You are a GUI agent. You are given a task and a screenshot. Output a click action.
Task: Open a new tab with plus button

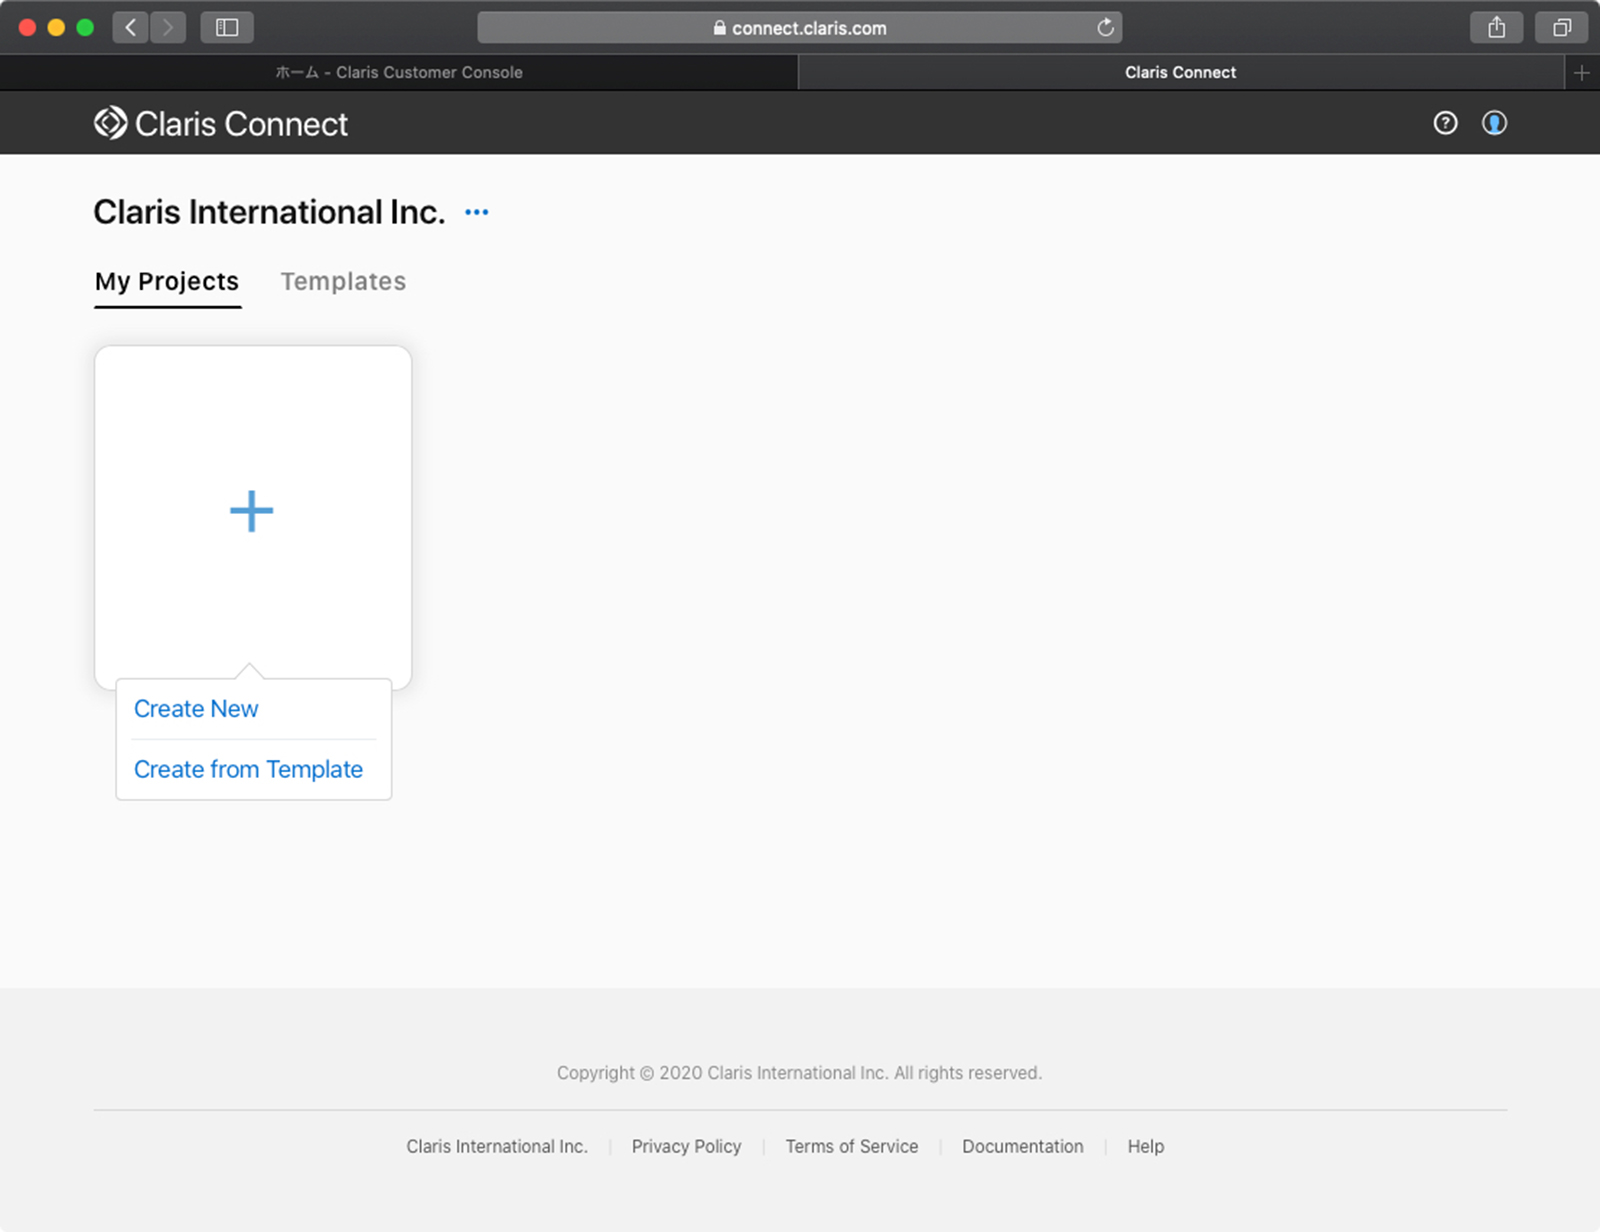point(1581,73)
